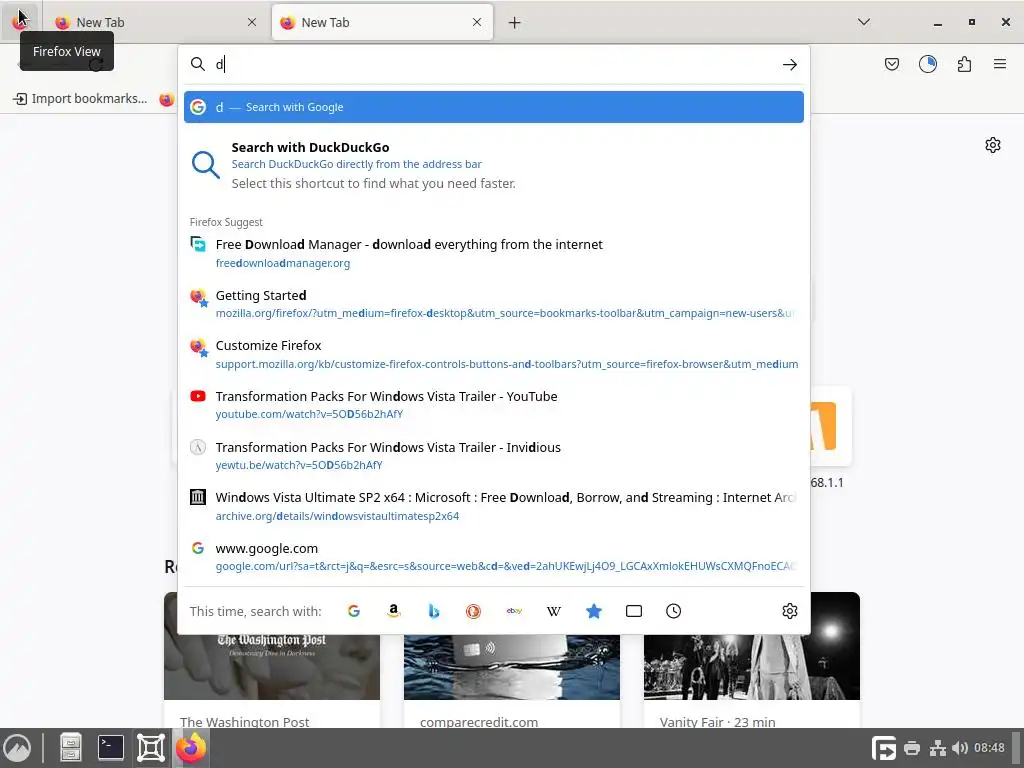
Task: Select 'd — Search with Google' suggestion
Action: click(494, 107)
